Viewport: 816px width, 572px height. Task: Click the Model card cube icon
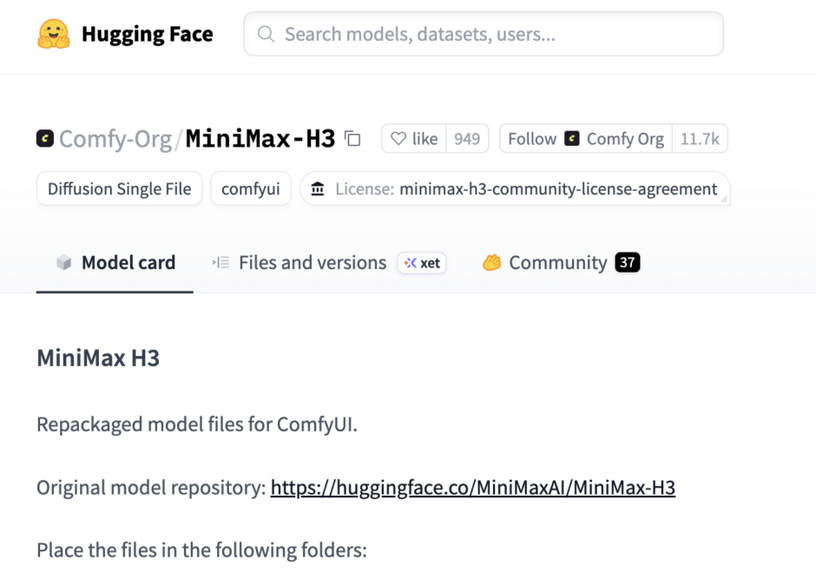click(x=63, y=262)
